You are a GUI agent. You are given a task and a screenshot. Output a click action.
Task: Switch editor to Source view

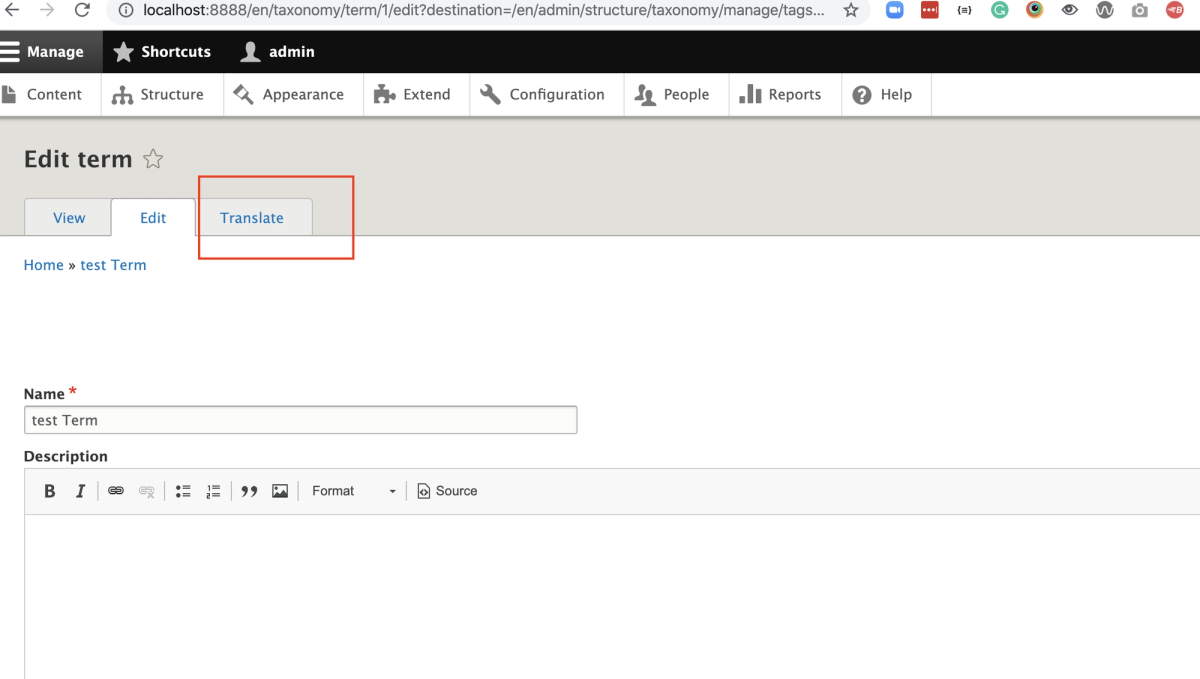(447, 491)
